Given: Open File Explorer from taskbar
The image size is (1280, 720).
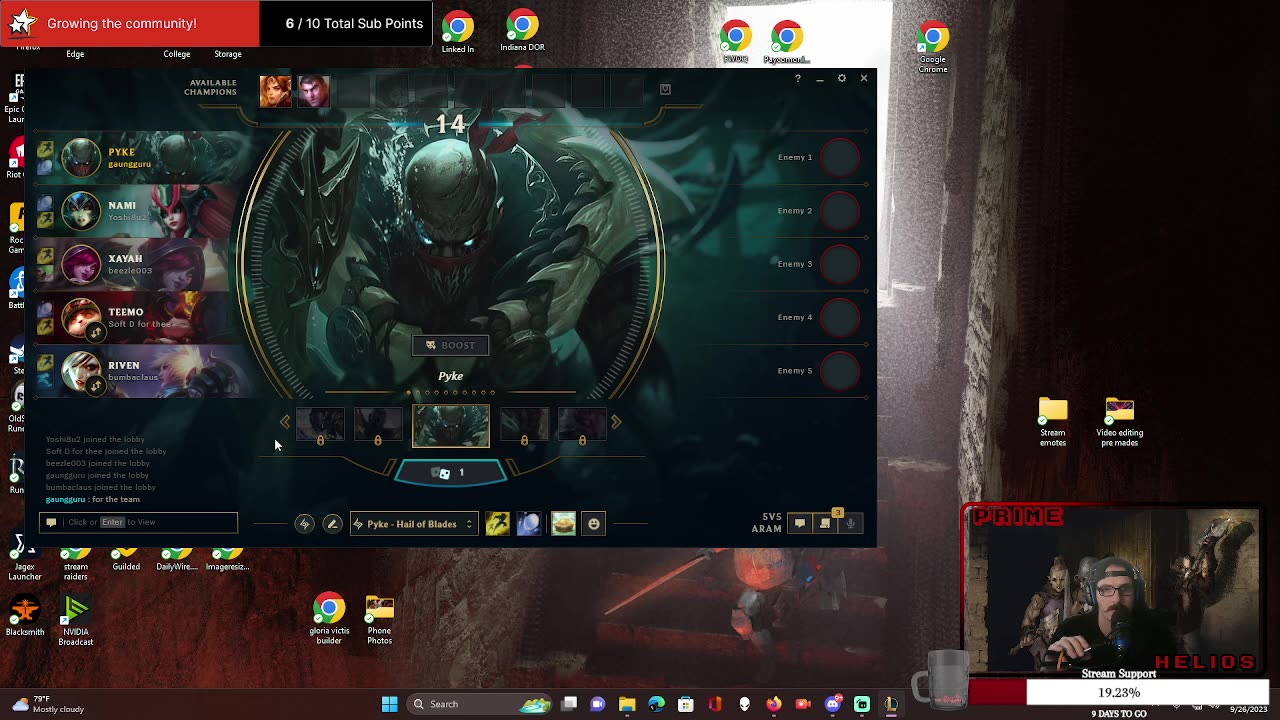Looking at the screenshot, I should (627, 704).
